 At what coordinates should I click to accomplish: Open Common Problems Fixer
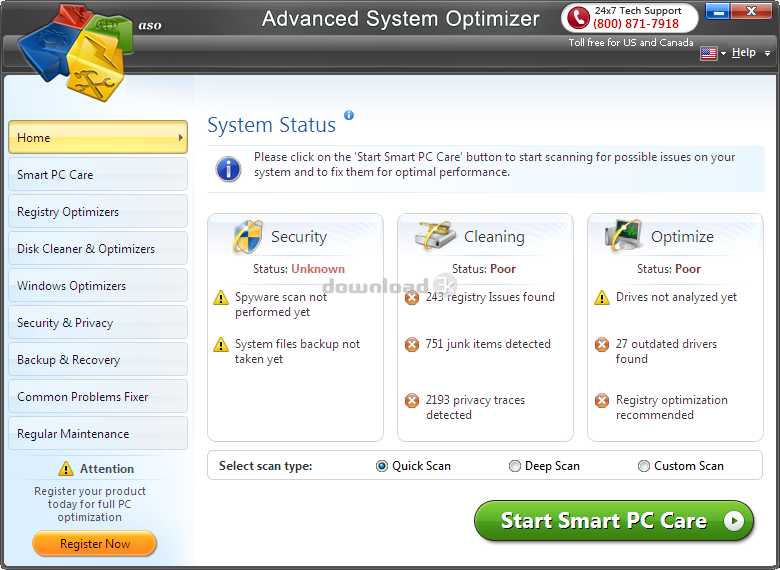98,396
